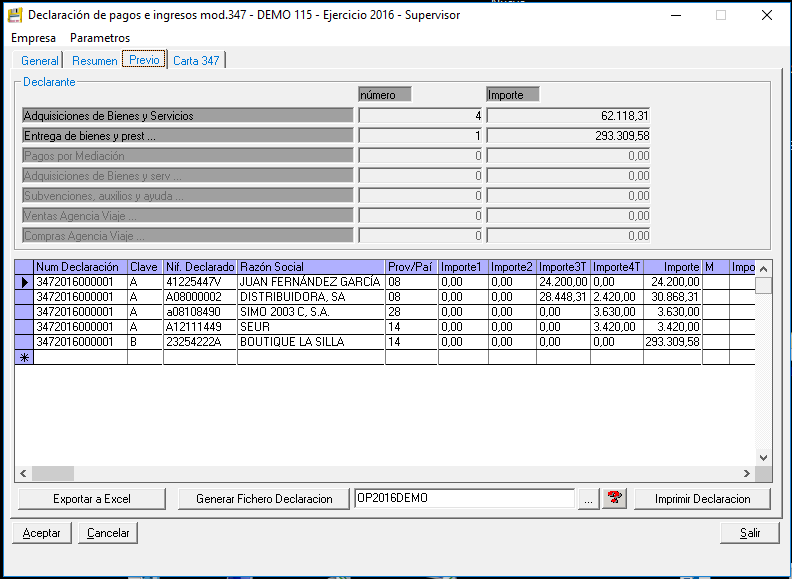
Task: Click Imprimir Declaracion button
Action: pos(703,499)
